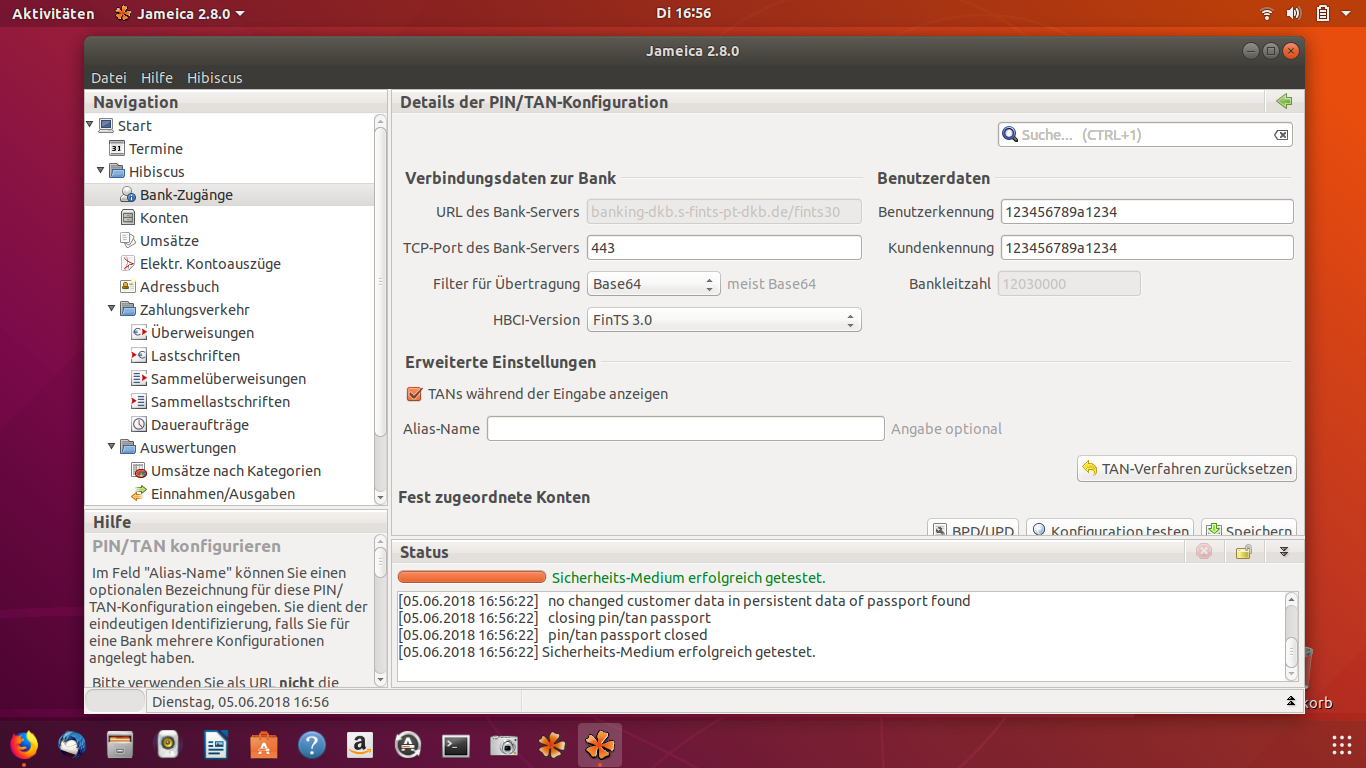Open the Terminal from the dock
The width and height of the screenshot is (1366, 768).
(x=456, y=745)
